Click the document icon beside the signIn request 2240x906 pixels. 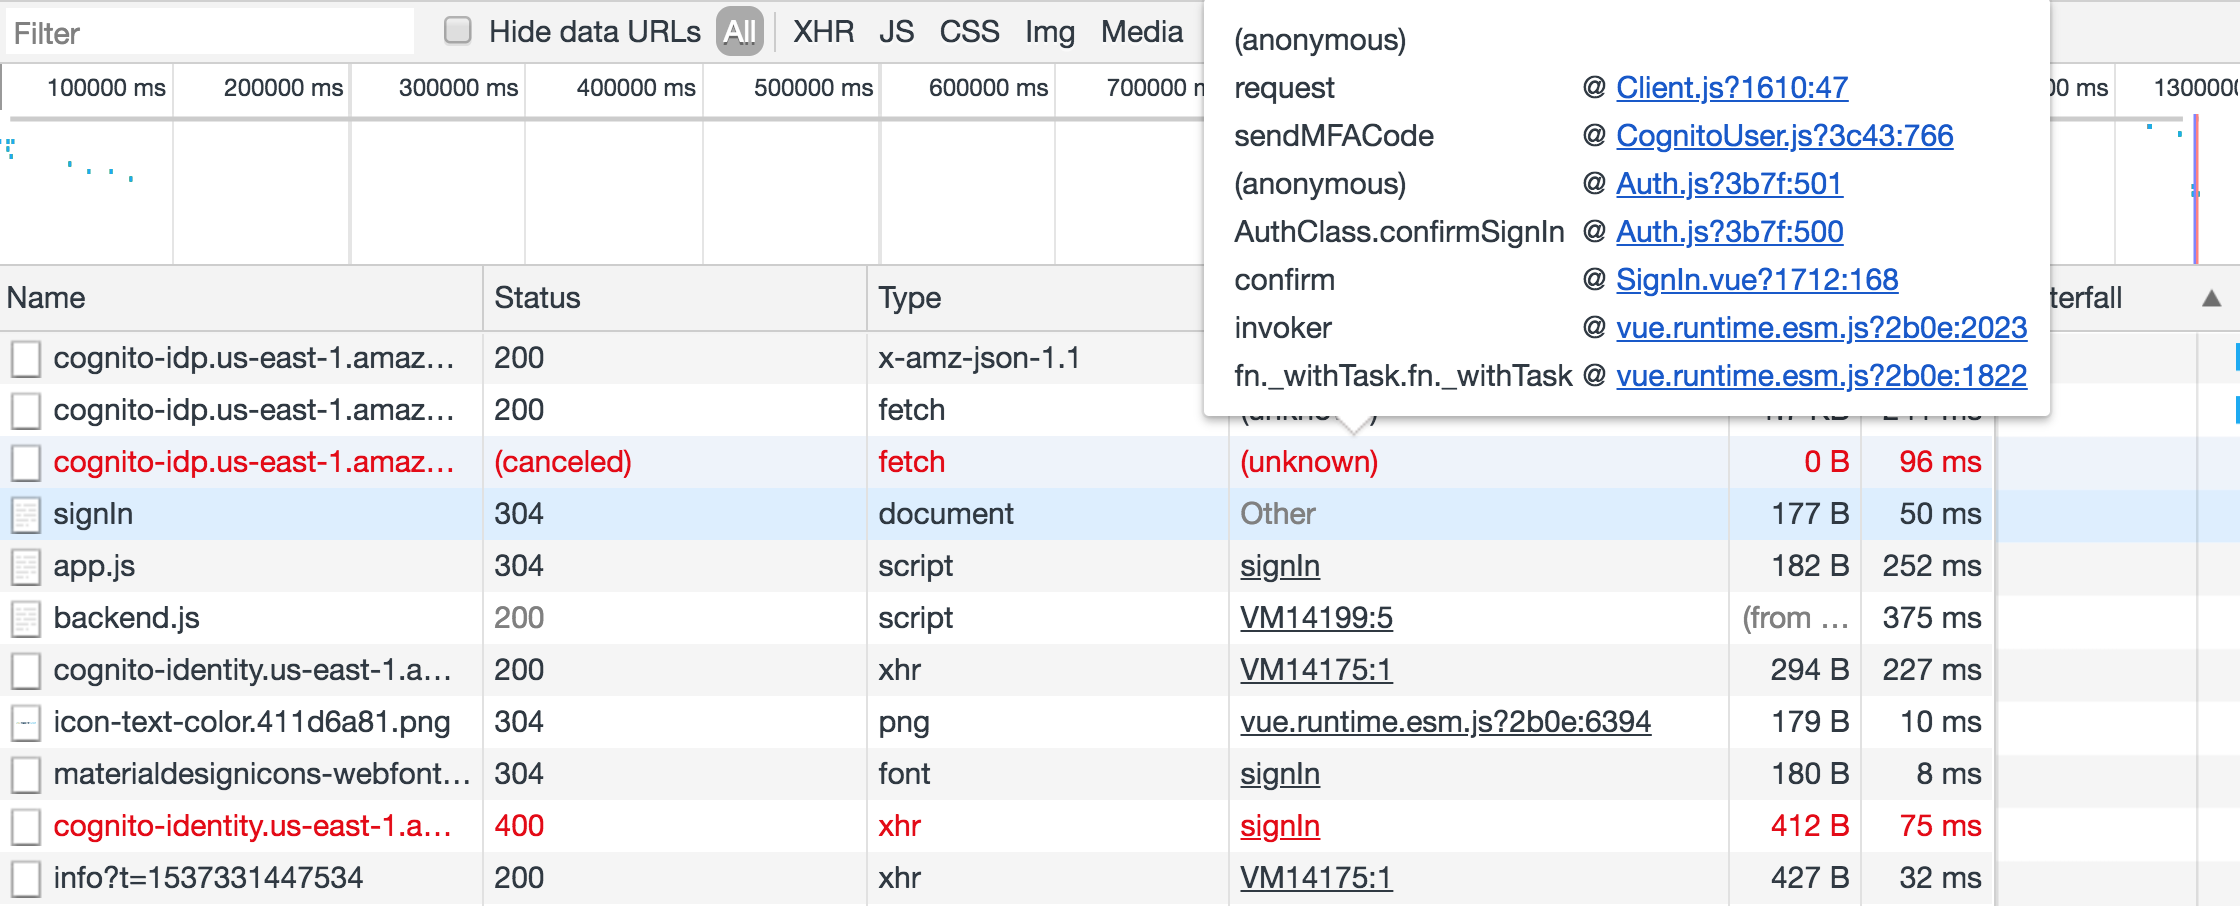(x=24, y=513)
